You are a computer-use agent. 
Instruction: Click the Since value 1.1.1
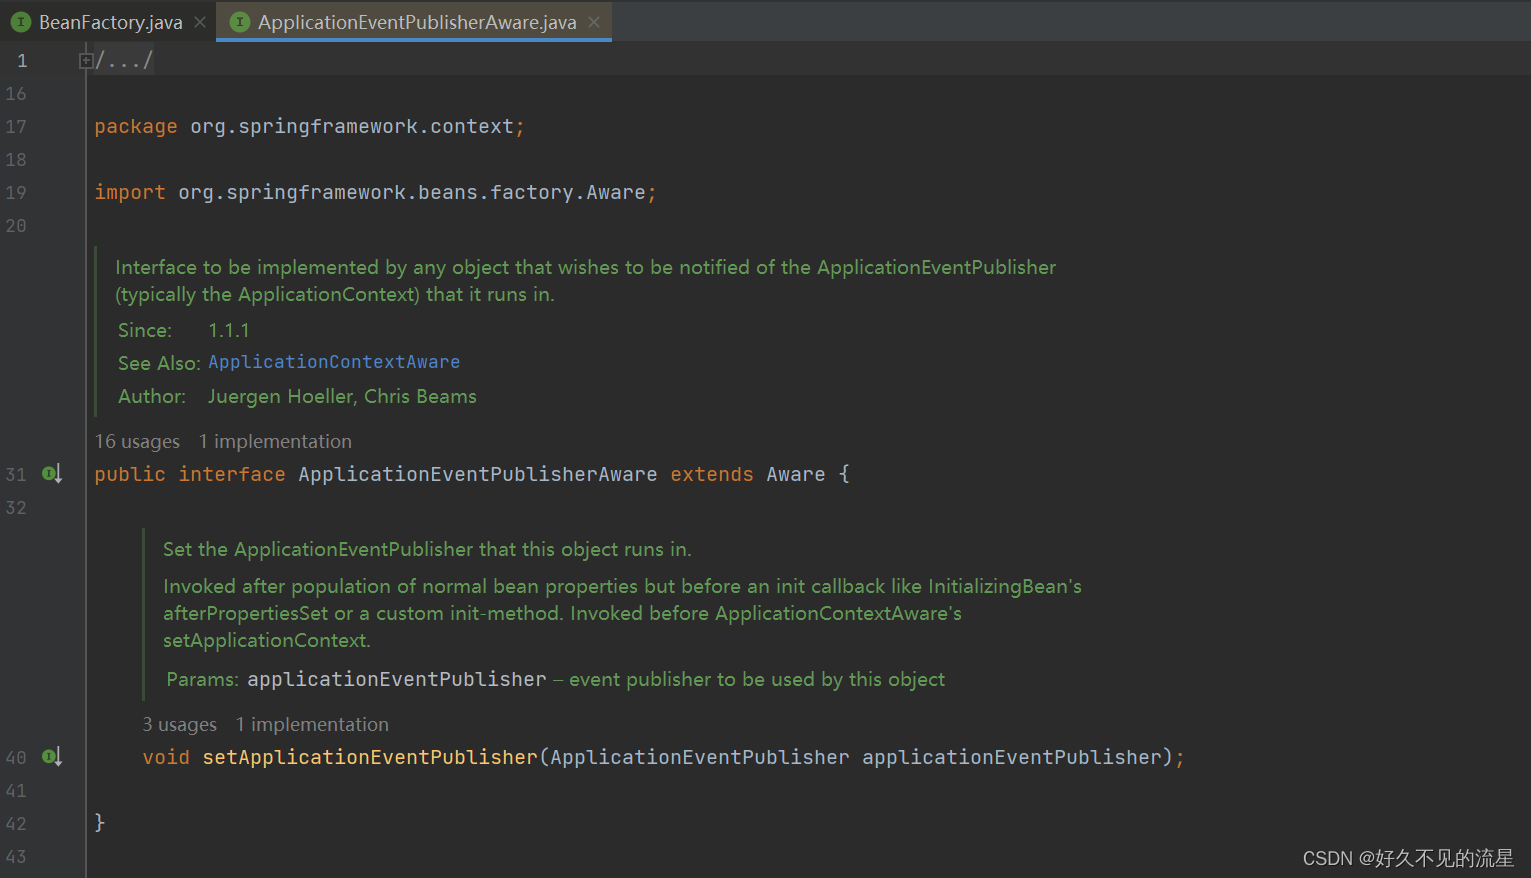click(x=229, y=330)
